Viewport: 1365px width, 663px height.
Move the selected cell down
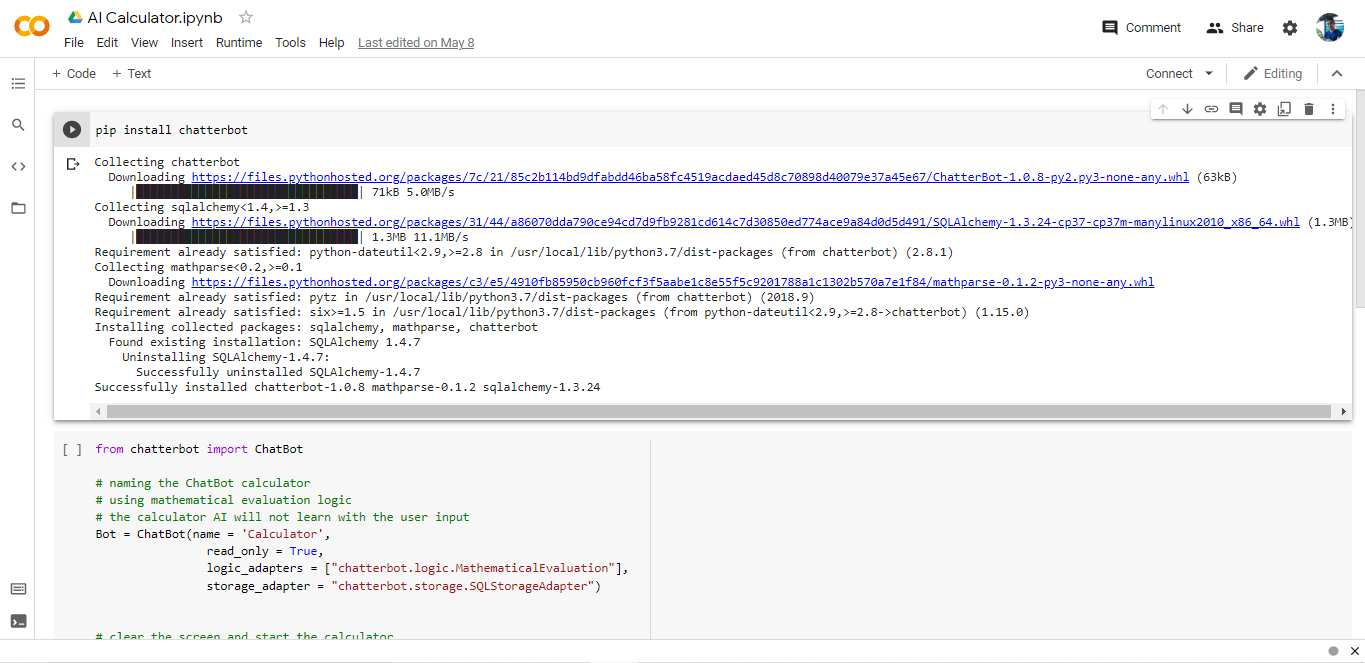point(1187,109)
